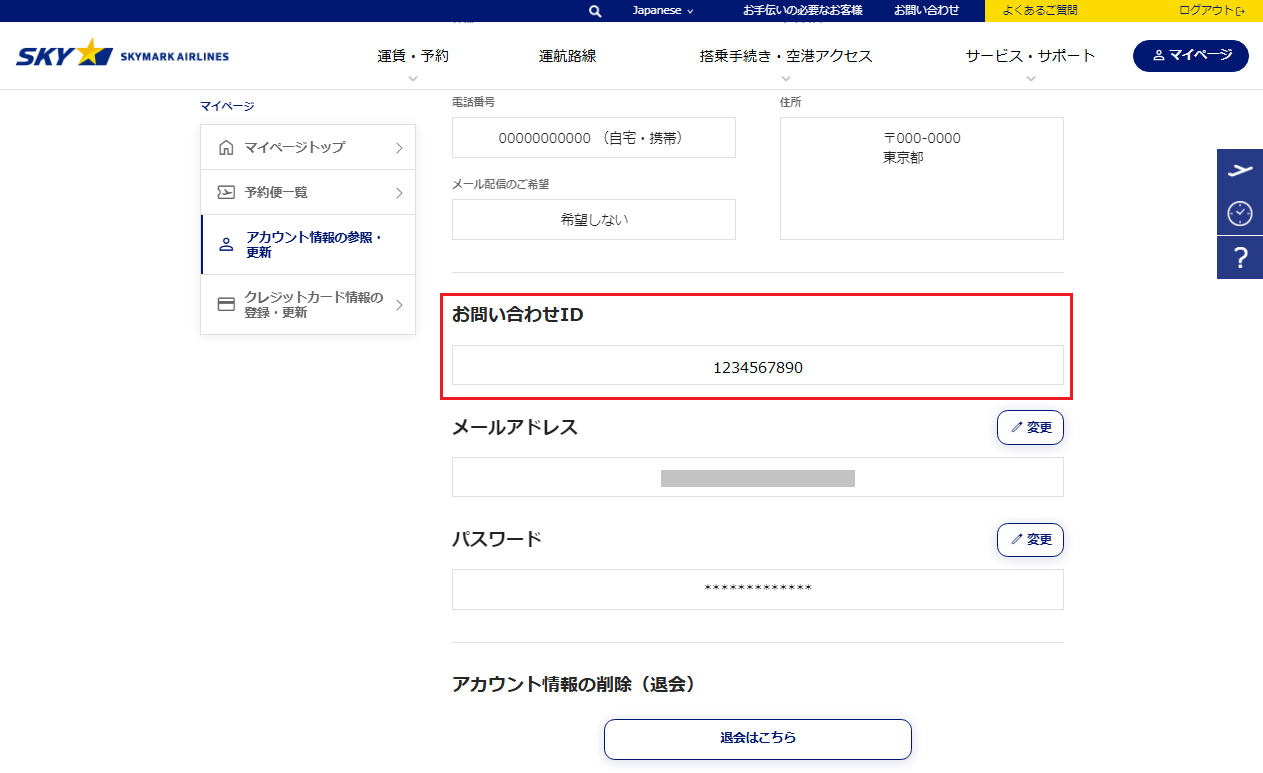Expand the サービス・サポート menu
Viewport: 1263px width, 773px height.
point(1030,57)
